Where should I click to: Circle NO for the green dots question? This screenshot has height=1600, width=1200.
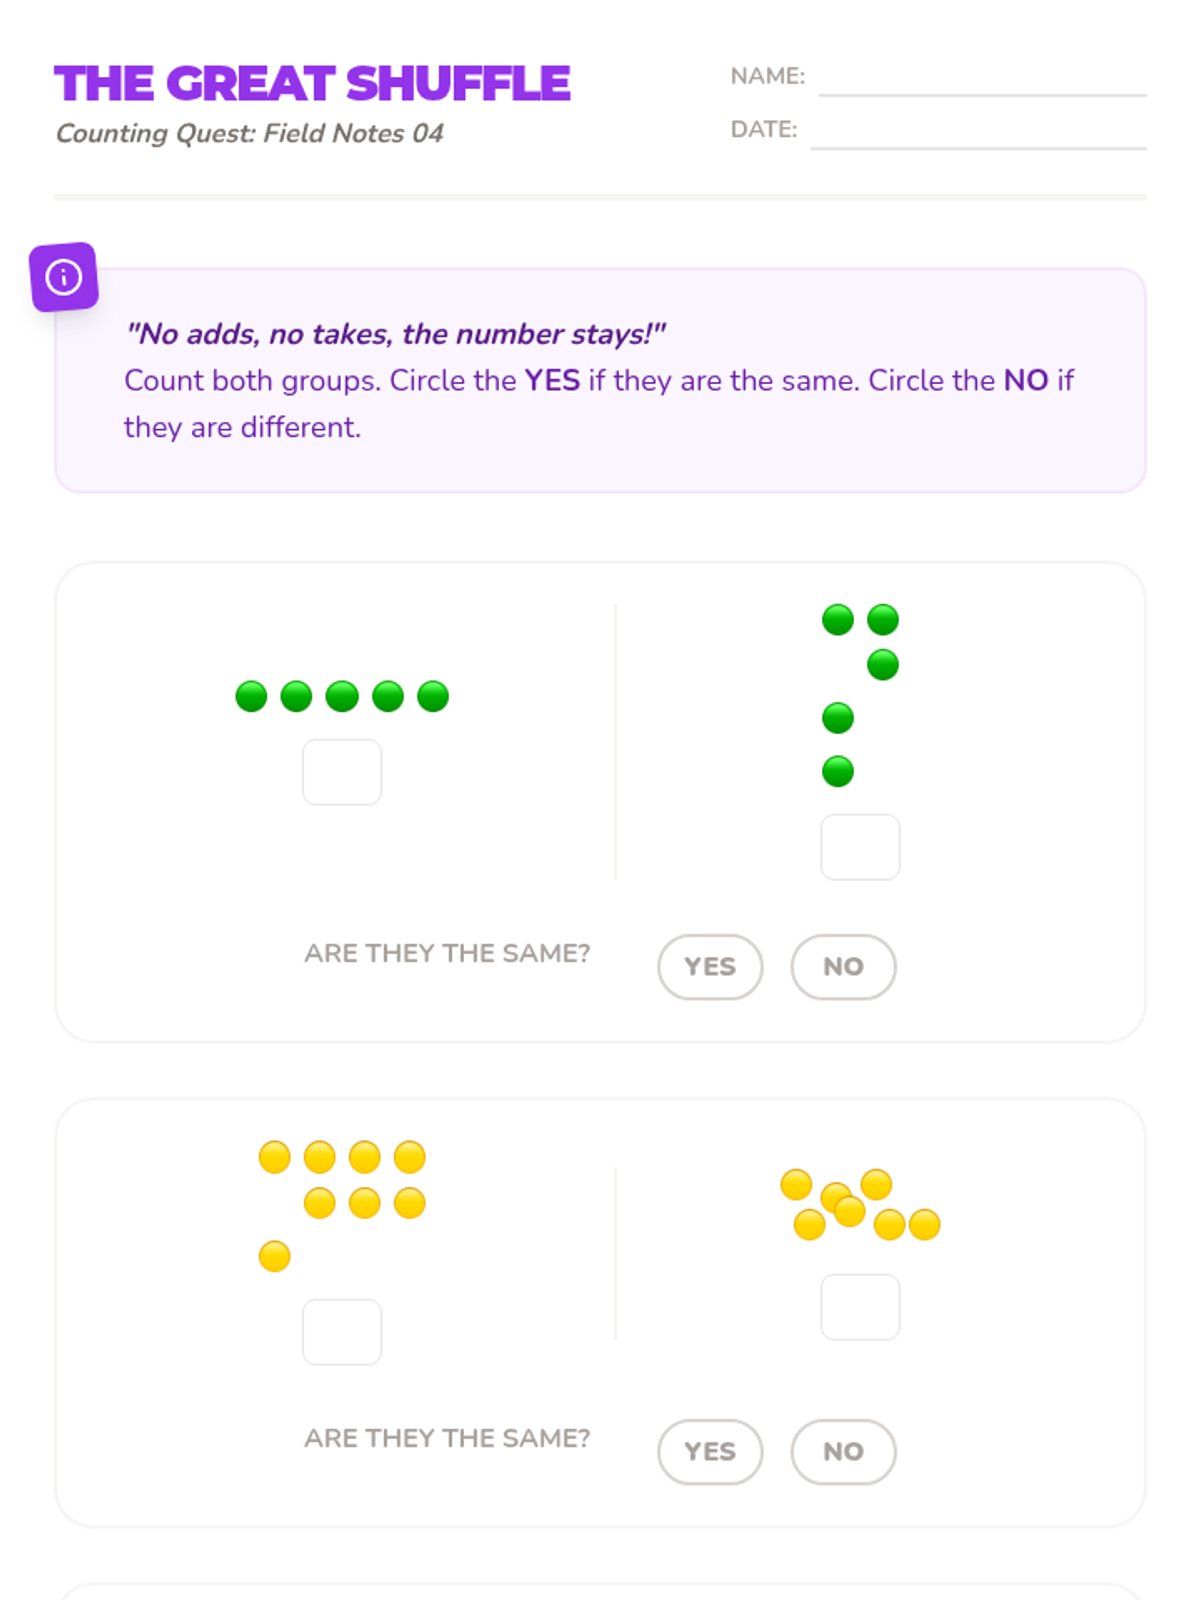click(x=843, y=967)
